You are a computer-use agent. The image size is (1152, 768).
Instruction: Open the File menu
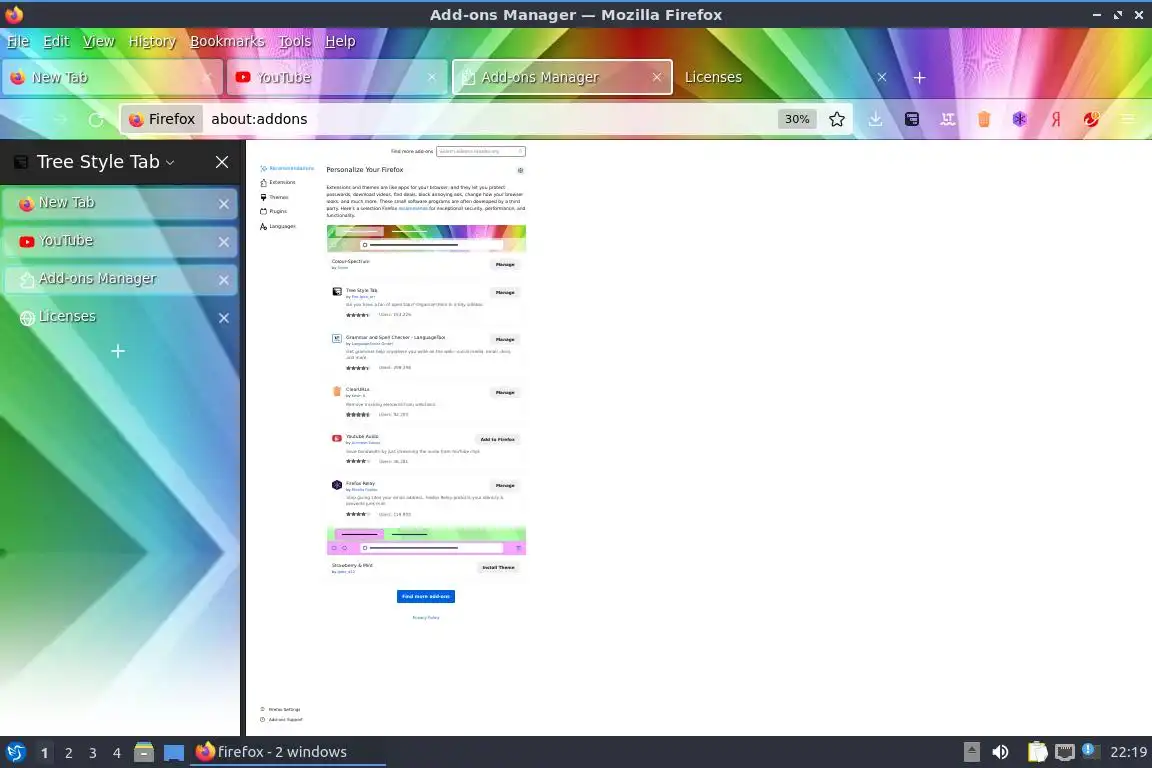[x=18, y=41]
